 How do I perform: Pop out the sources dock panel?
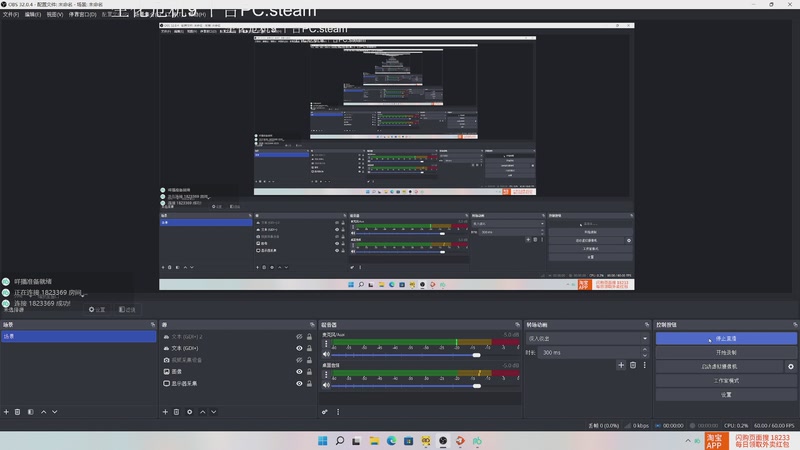click(x=312, y=324)
